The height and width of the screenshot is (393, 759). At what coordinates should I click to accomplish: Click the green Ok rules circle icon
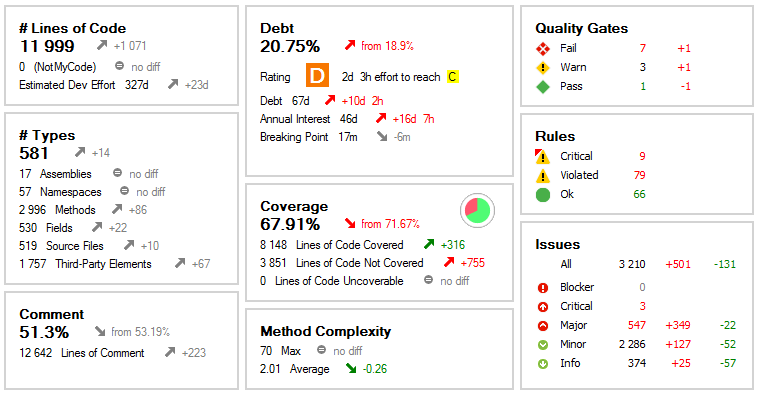(543, 195)
